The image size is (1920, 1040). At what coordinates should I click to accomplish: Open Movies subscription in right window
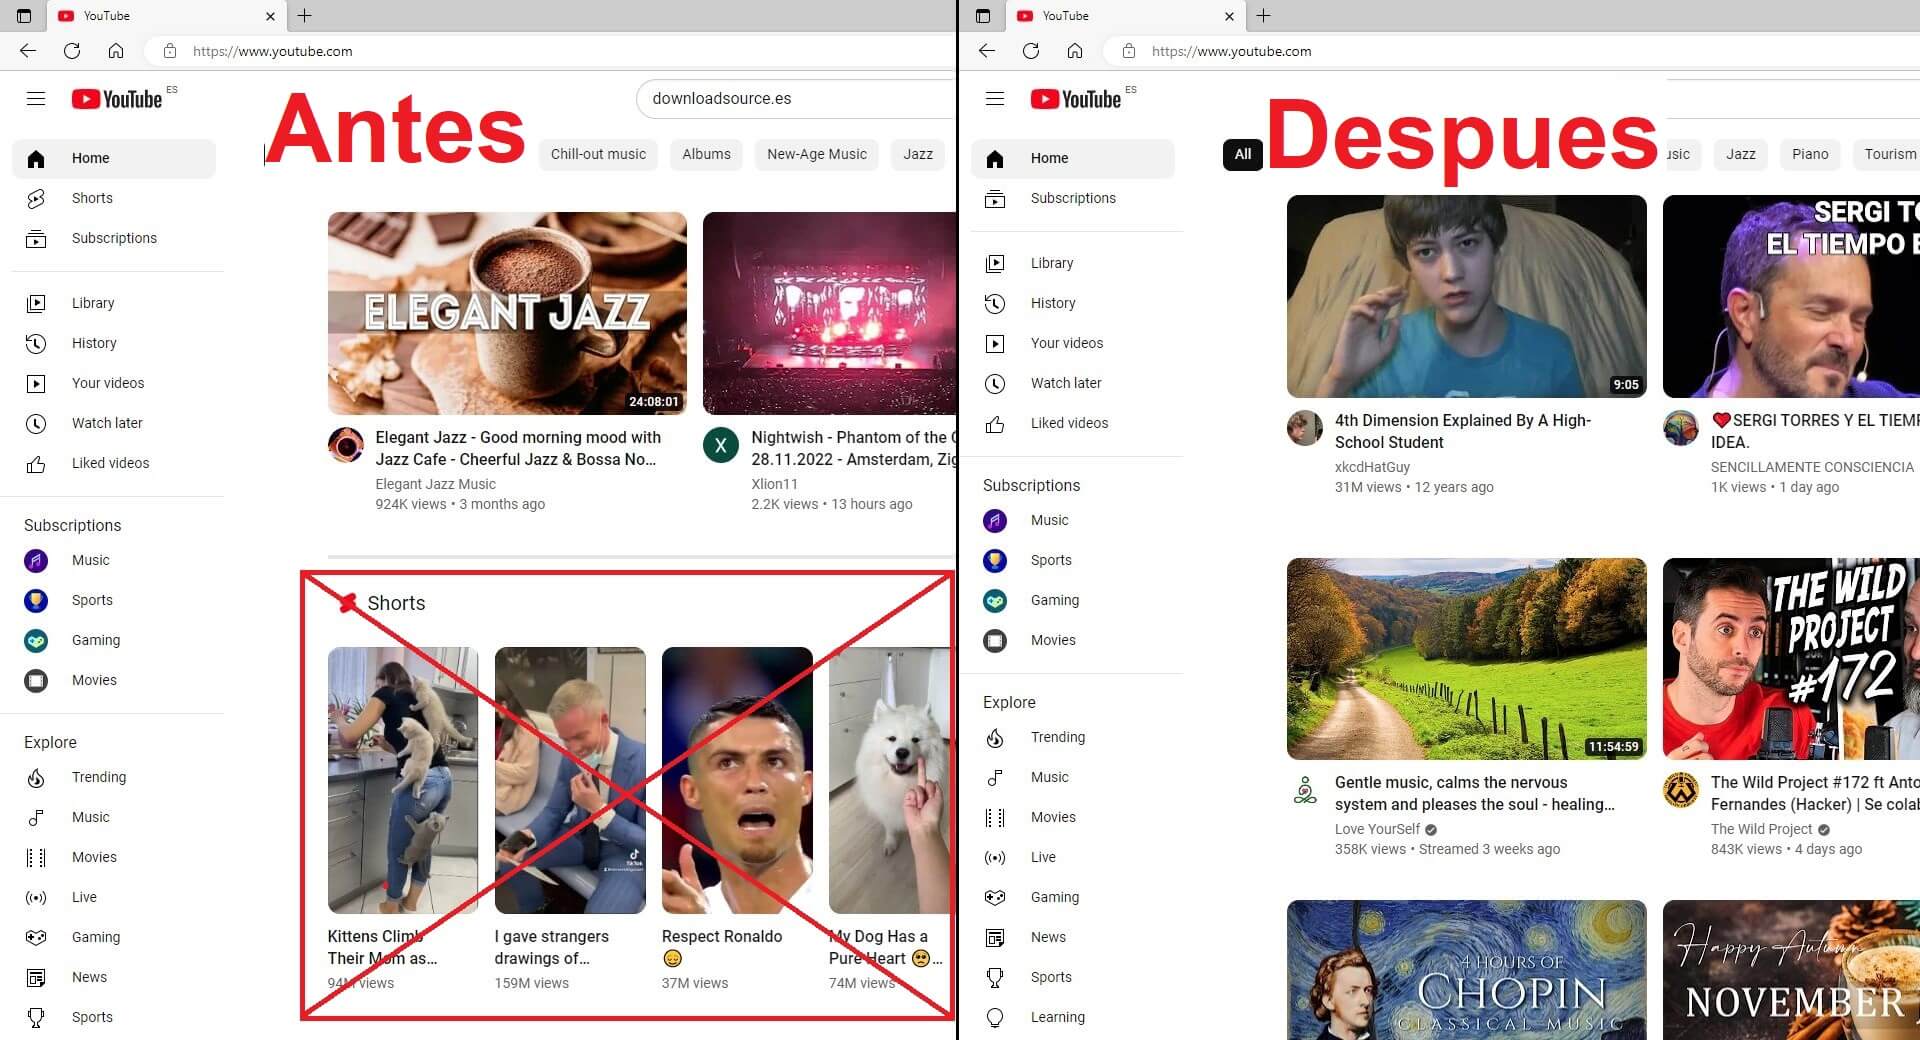click(x=1073, y=640)
